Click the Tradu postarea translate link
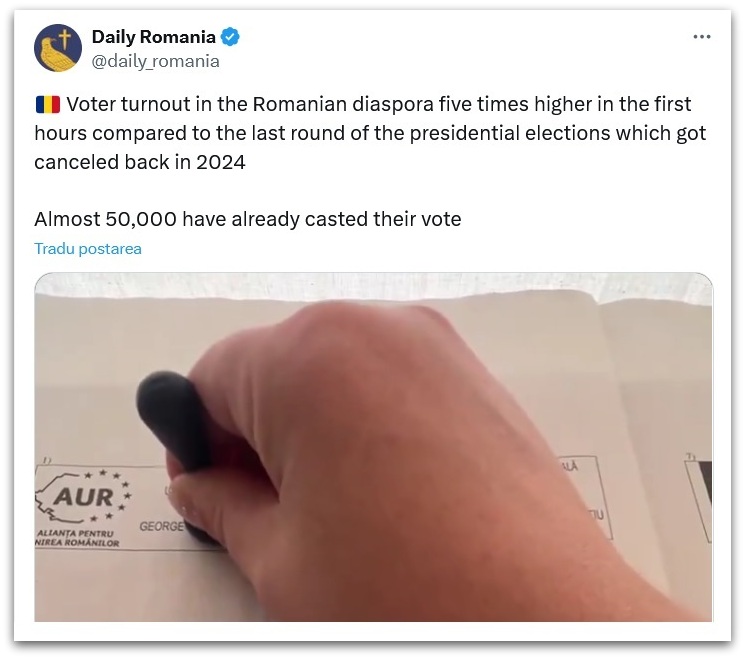This screenshot has height=659, width=745. tap(88, 249)
